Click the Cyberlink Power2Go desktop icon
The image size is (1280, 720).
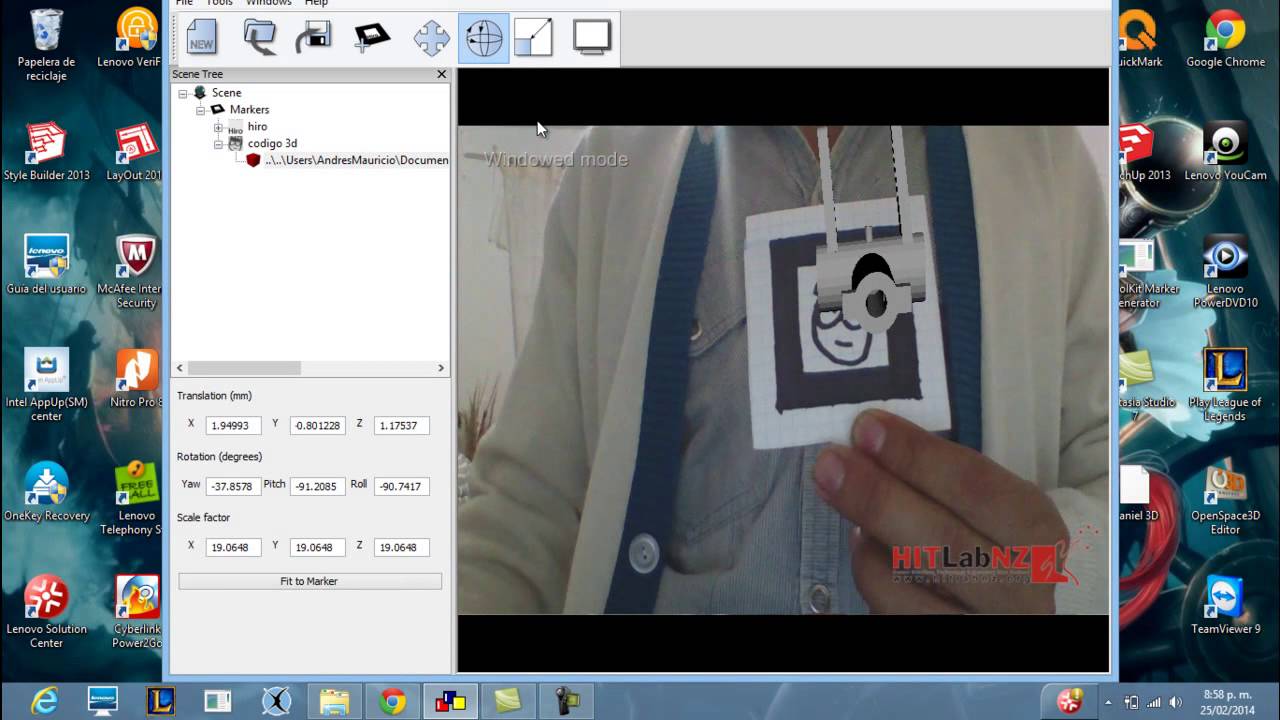click(x=136, y=612)
